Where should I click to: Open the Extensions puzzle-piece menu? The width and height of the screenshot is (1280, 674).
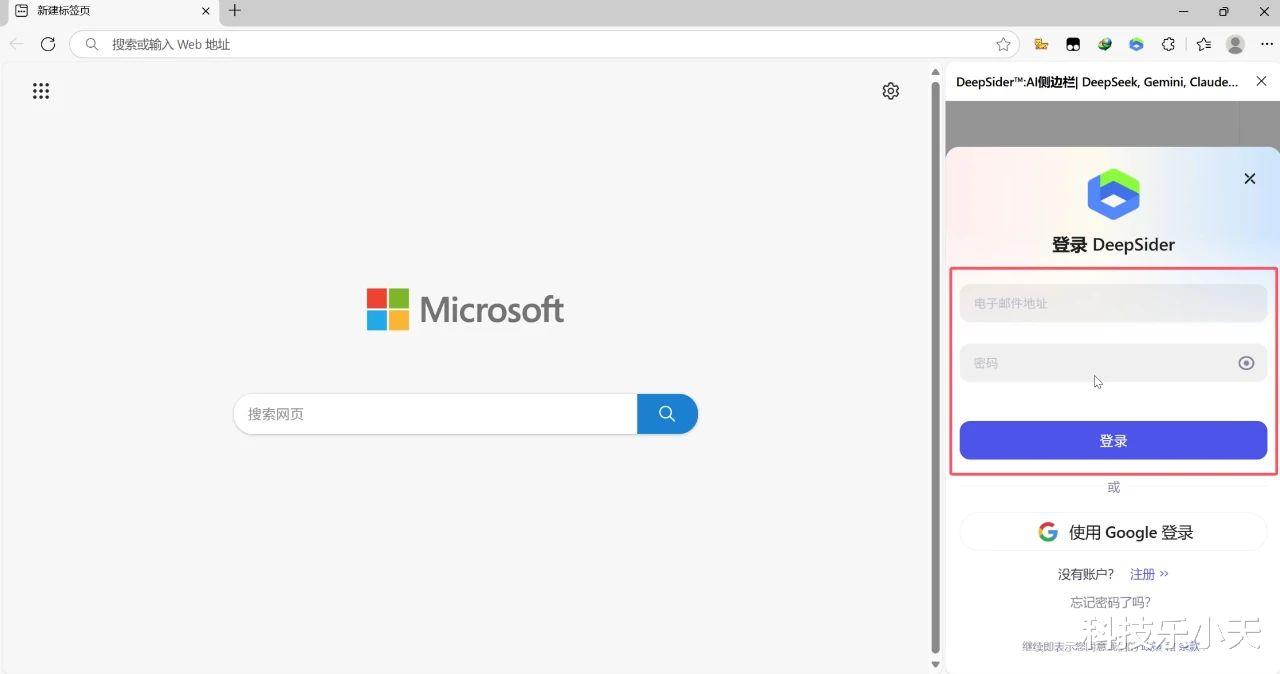tap(1168, 44)
